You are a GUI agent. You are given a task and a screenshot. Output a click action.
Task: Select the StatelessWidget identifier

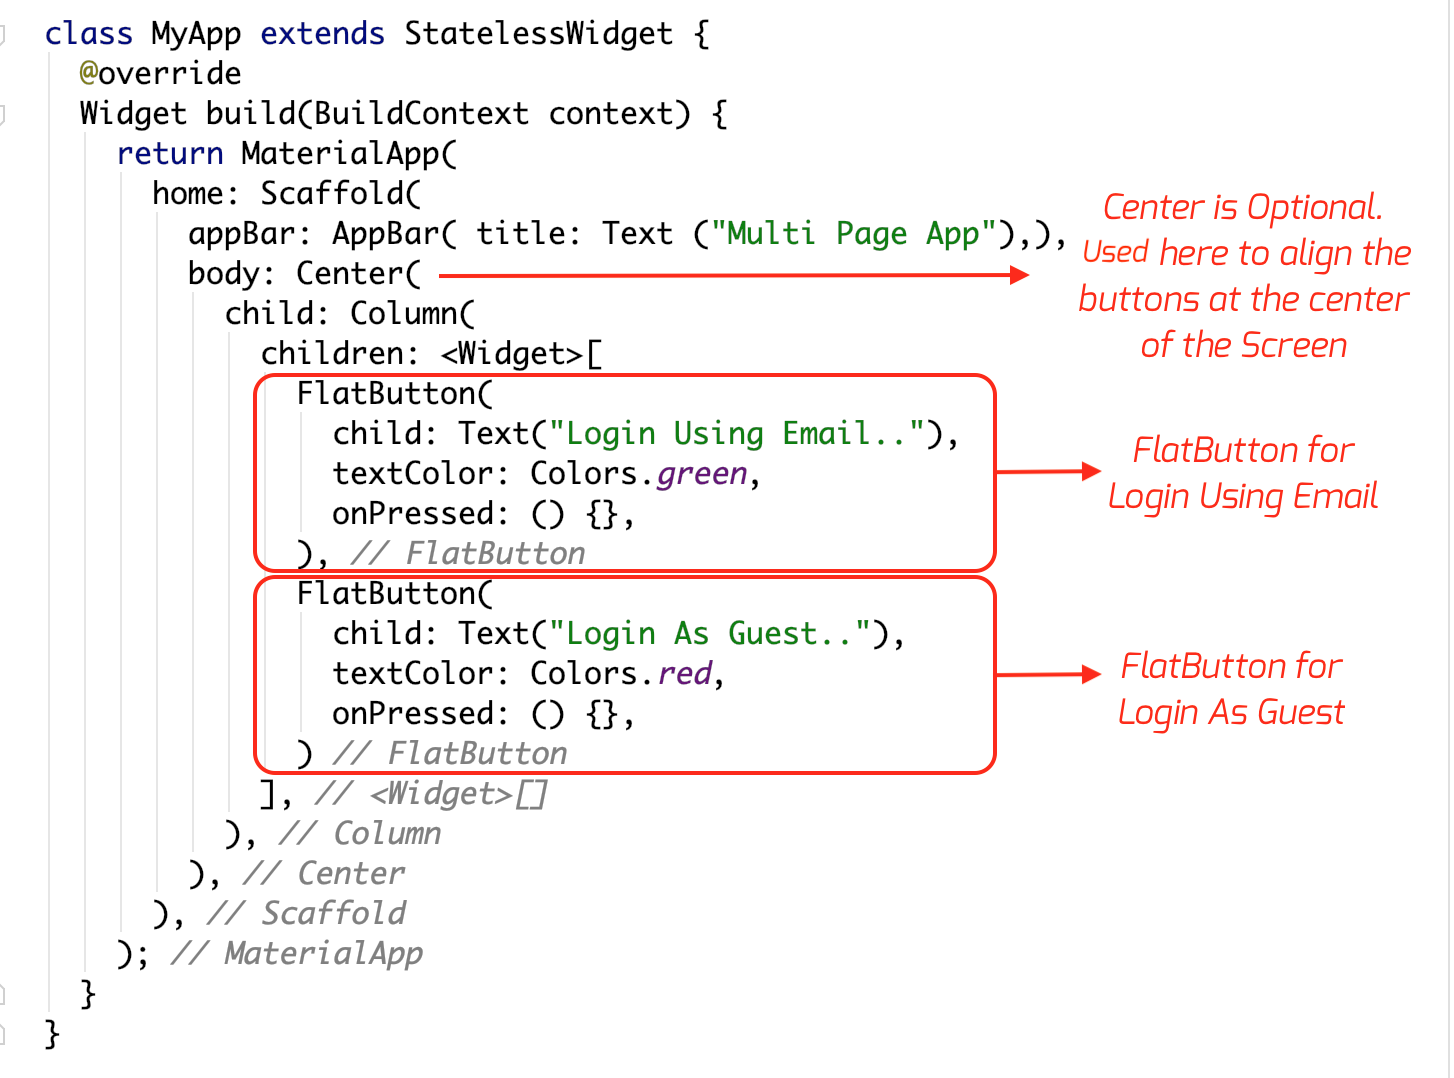537,33
